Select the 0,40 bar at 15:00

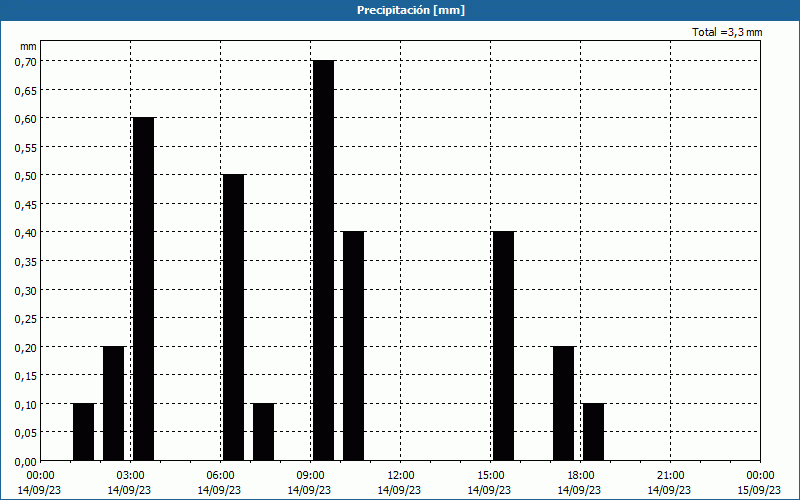pos(504,346)
